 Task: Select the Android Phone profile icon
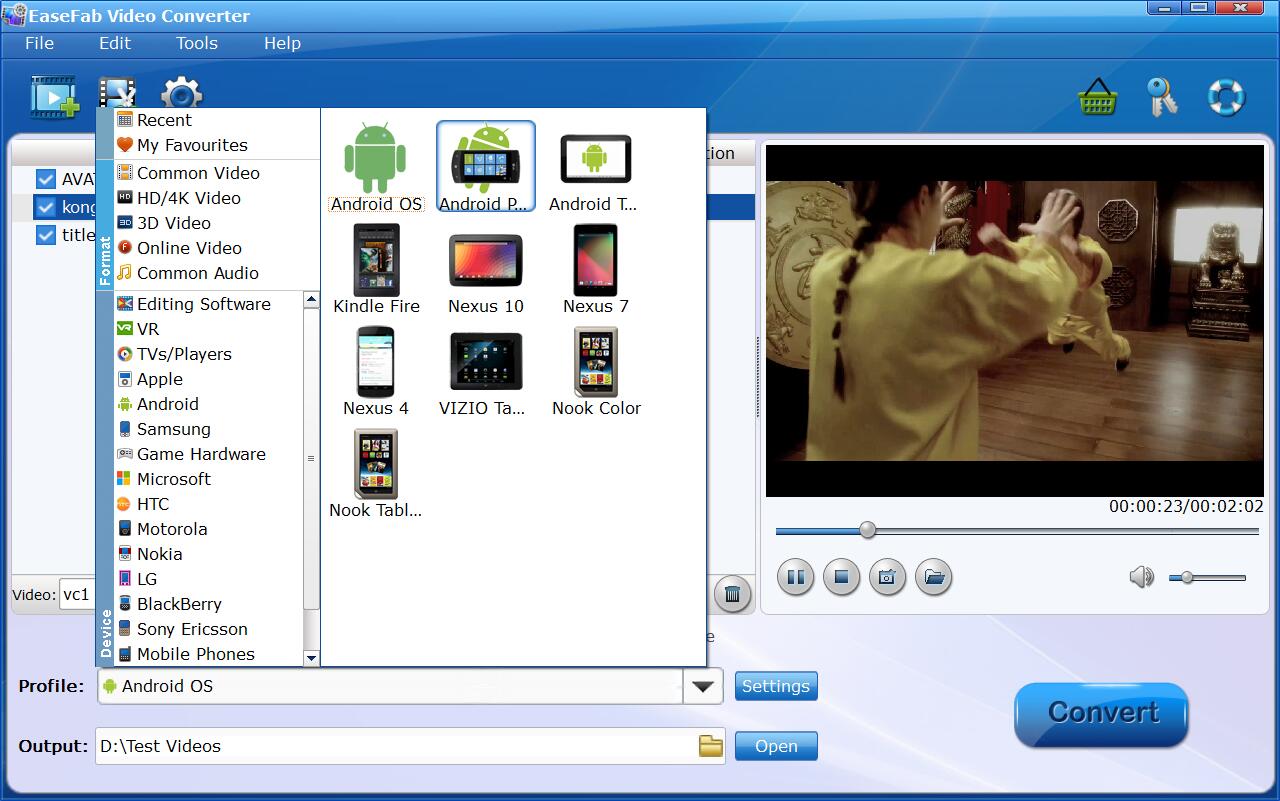486,167
